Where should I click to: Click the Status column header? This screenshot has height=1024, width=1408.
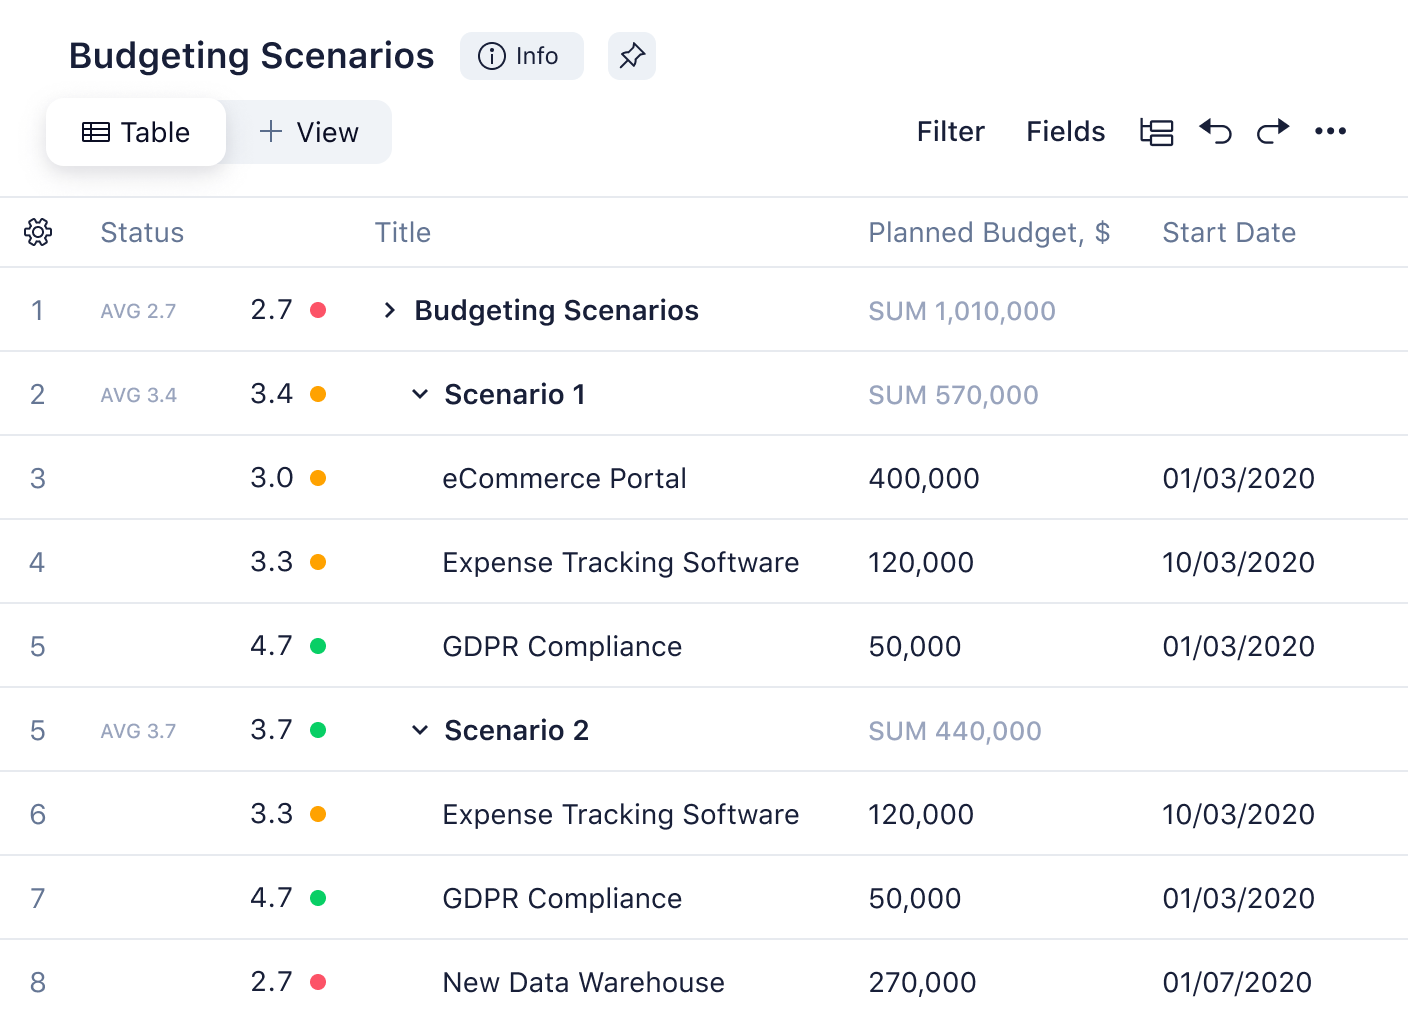(x=142, y=233)
